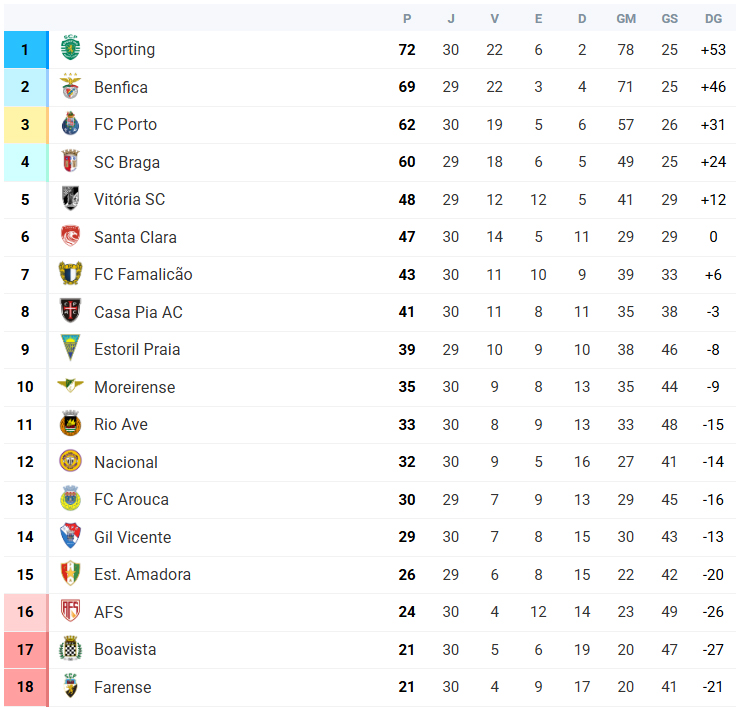Open the Gil Vicente team link

pyautogui.click(x=133, y=537)
